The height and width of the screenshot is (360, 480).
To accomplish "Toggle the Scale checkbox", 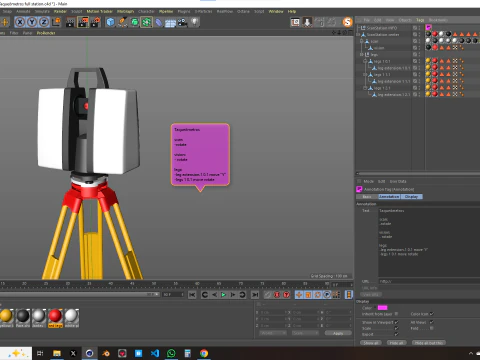I will (x=396, y=328).
